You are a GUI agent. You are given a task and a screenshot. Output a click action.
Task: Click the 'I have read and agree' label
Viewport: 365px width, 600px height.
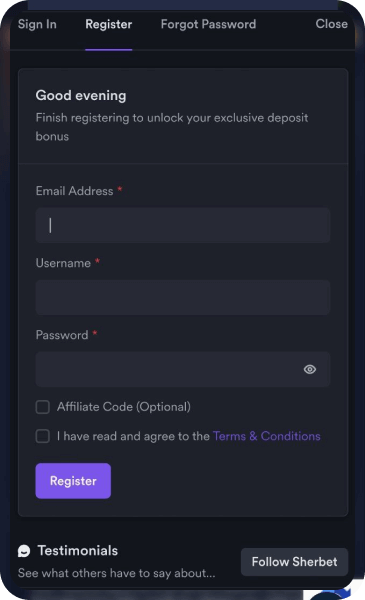(134, 436)
